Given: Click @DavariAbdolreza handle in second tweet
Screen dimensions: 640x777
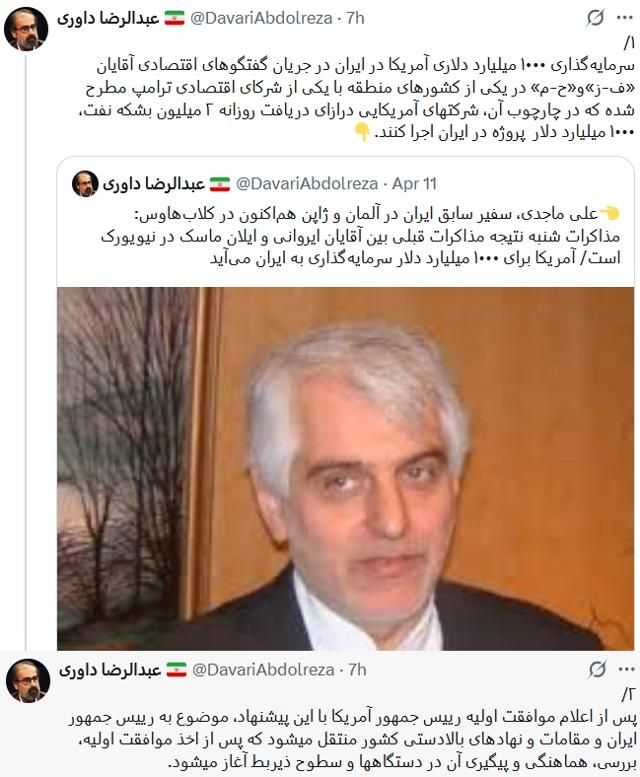Looking at the screenshot, I should tap(263, 670).
